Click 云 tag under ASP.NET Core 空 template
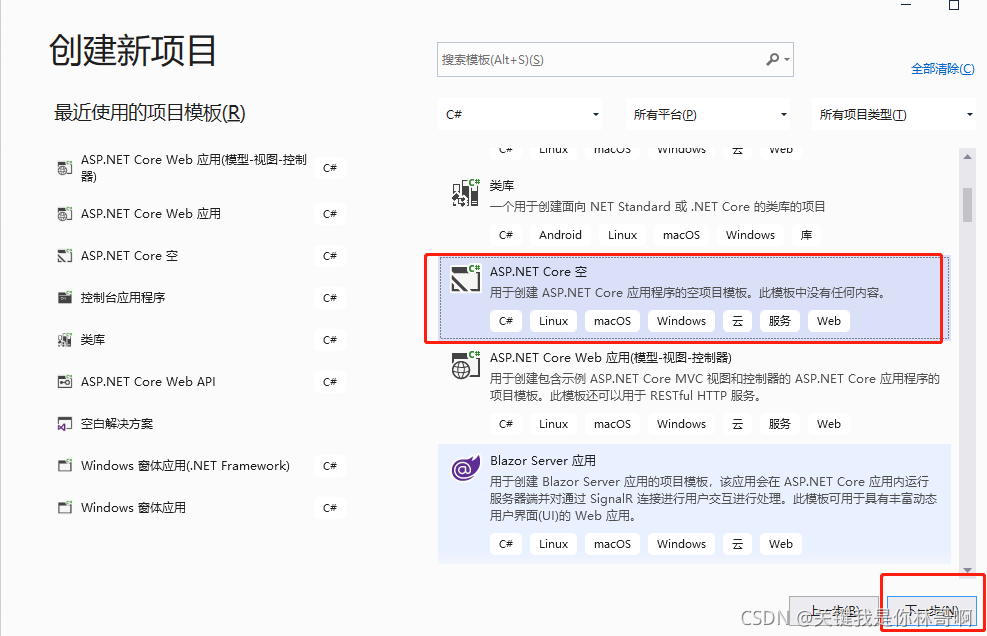Image resolution: width=987 pixels, height=636 pixels. (737, 321)
